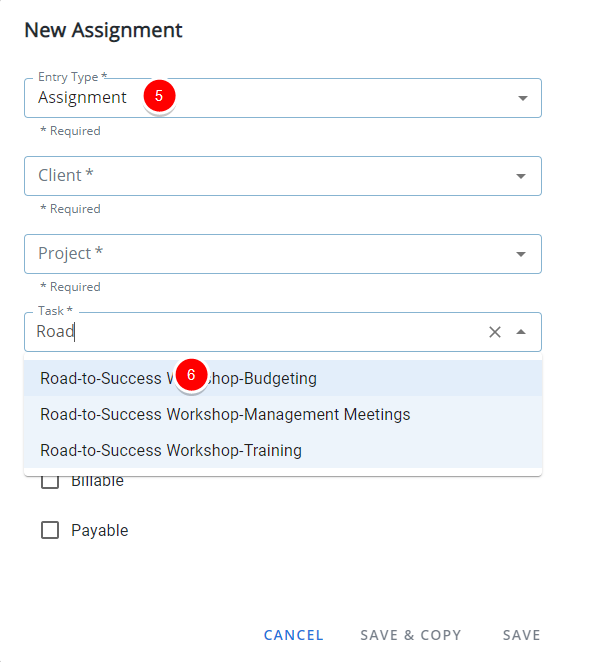Click the Project field placeholder text
The height and width of the screenshot is (662, 596).
(x=70, y=253)
